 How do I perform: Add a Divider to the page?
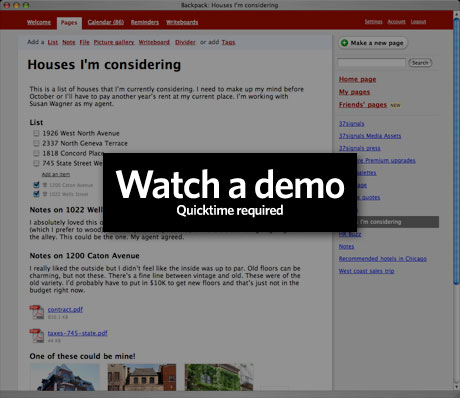[185, 42]
